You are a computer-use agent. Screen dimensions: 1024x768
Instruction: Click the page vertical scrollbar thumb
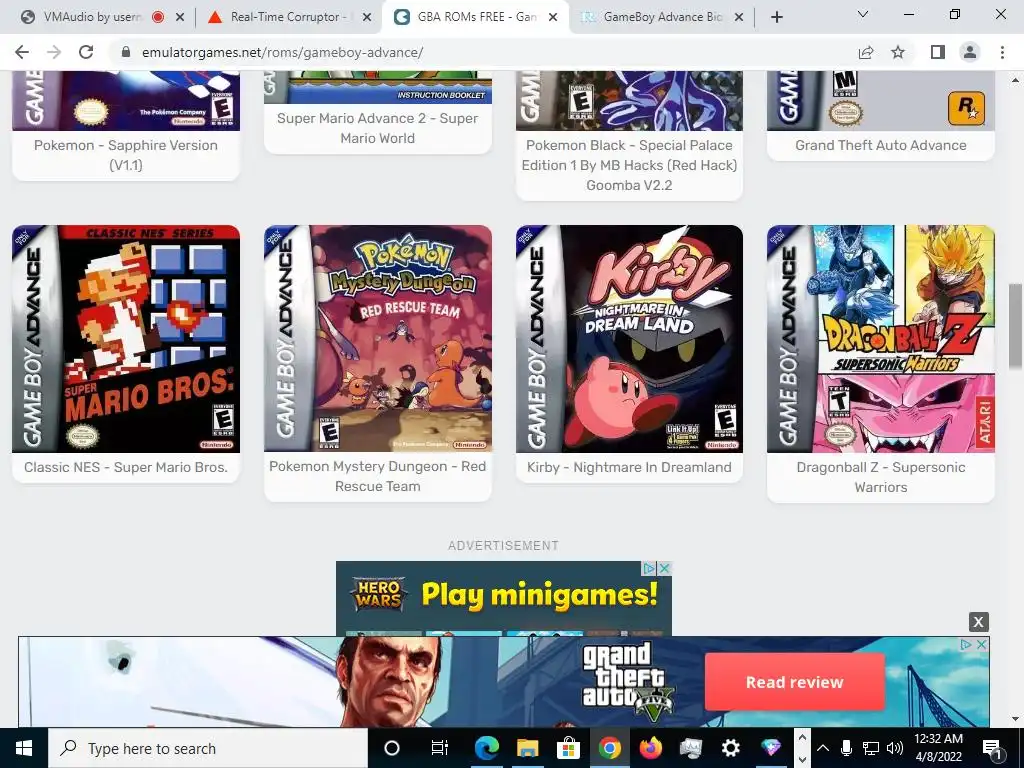[x=1016, y=326]
